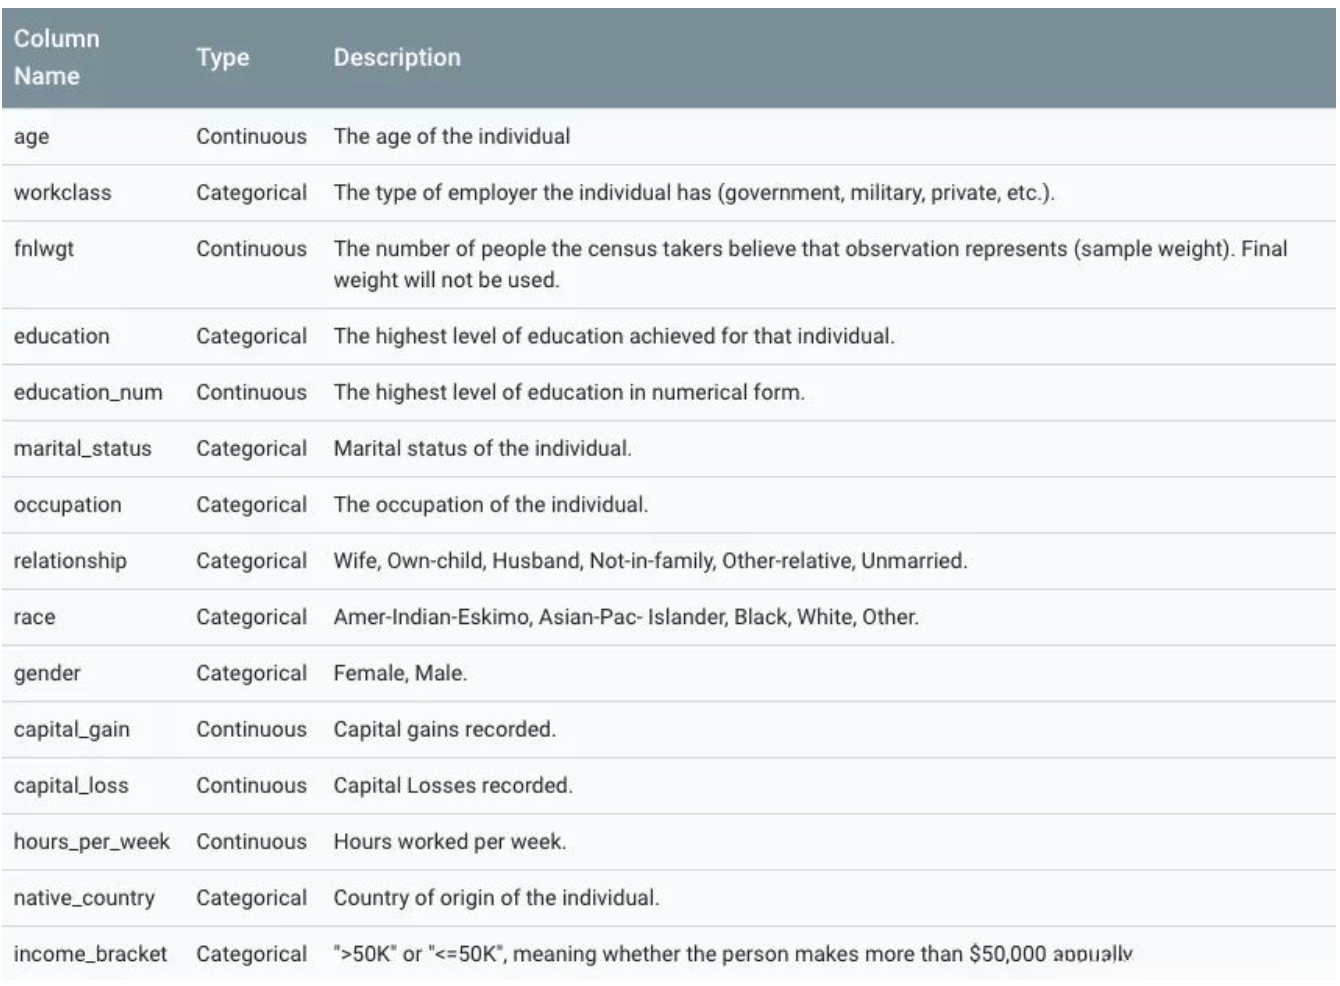Click the "Female, Male." description text
Screen dimensions: 1340x986
(400, 673)
